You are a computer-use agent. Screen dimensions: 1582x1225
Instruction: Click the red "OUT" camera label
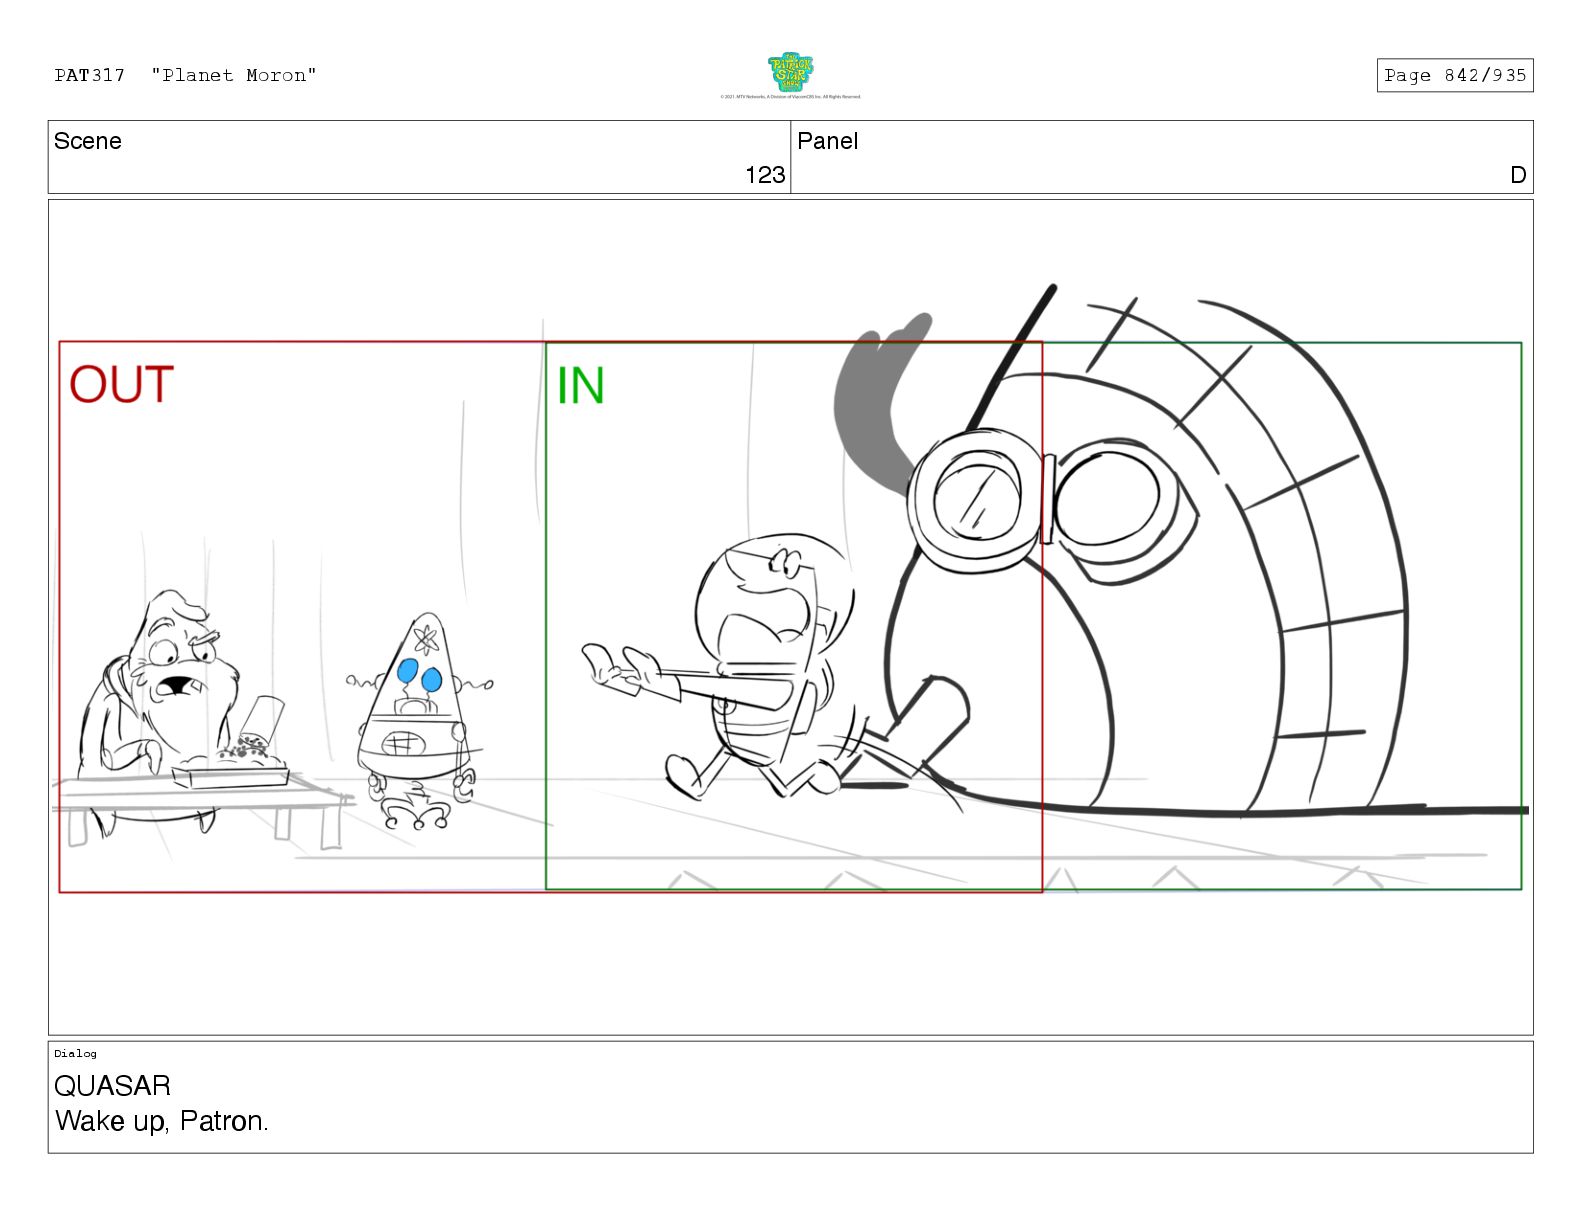pos(121,385)
